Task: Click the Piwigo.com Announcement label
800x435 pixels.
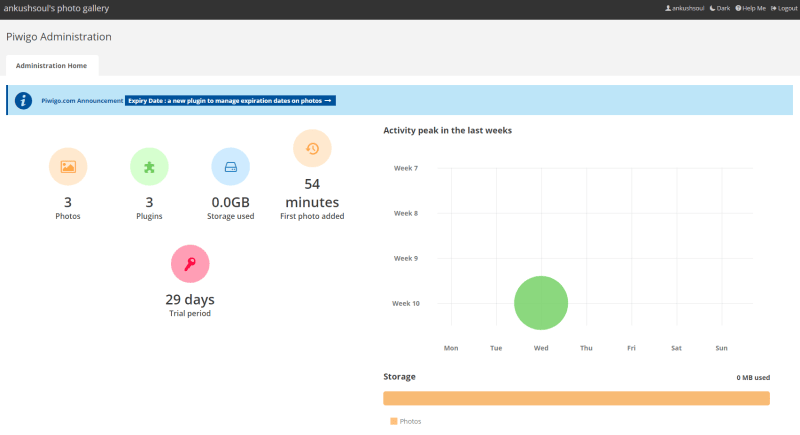Action: point(82,101)
